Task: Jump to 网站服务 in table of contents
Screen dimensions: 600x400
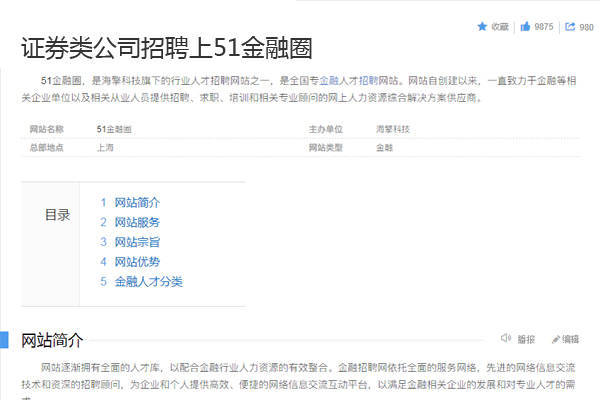Action: pyautogui.click(x=137, y=222)
